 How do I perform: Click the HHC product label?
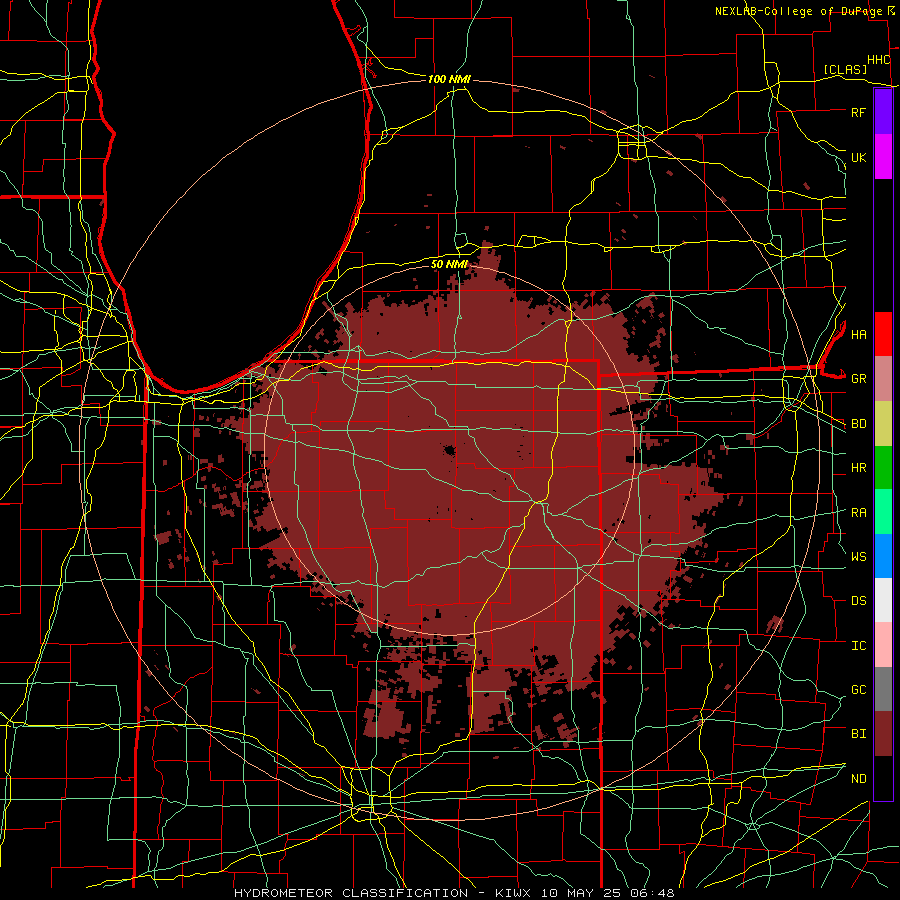(878, 60)
